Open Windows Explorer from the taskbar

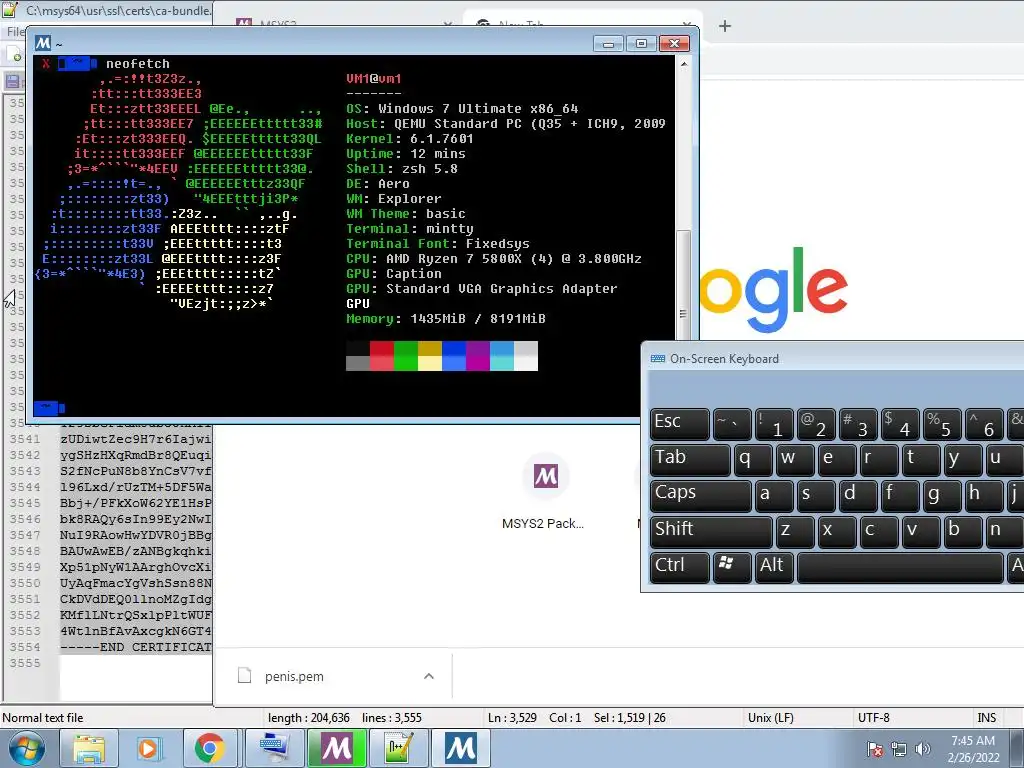point(89,748)
